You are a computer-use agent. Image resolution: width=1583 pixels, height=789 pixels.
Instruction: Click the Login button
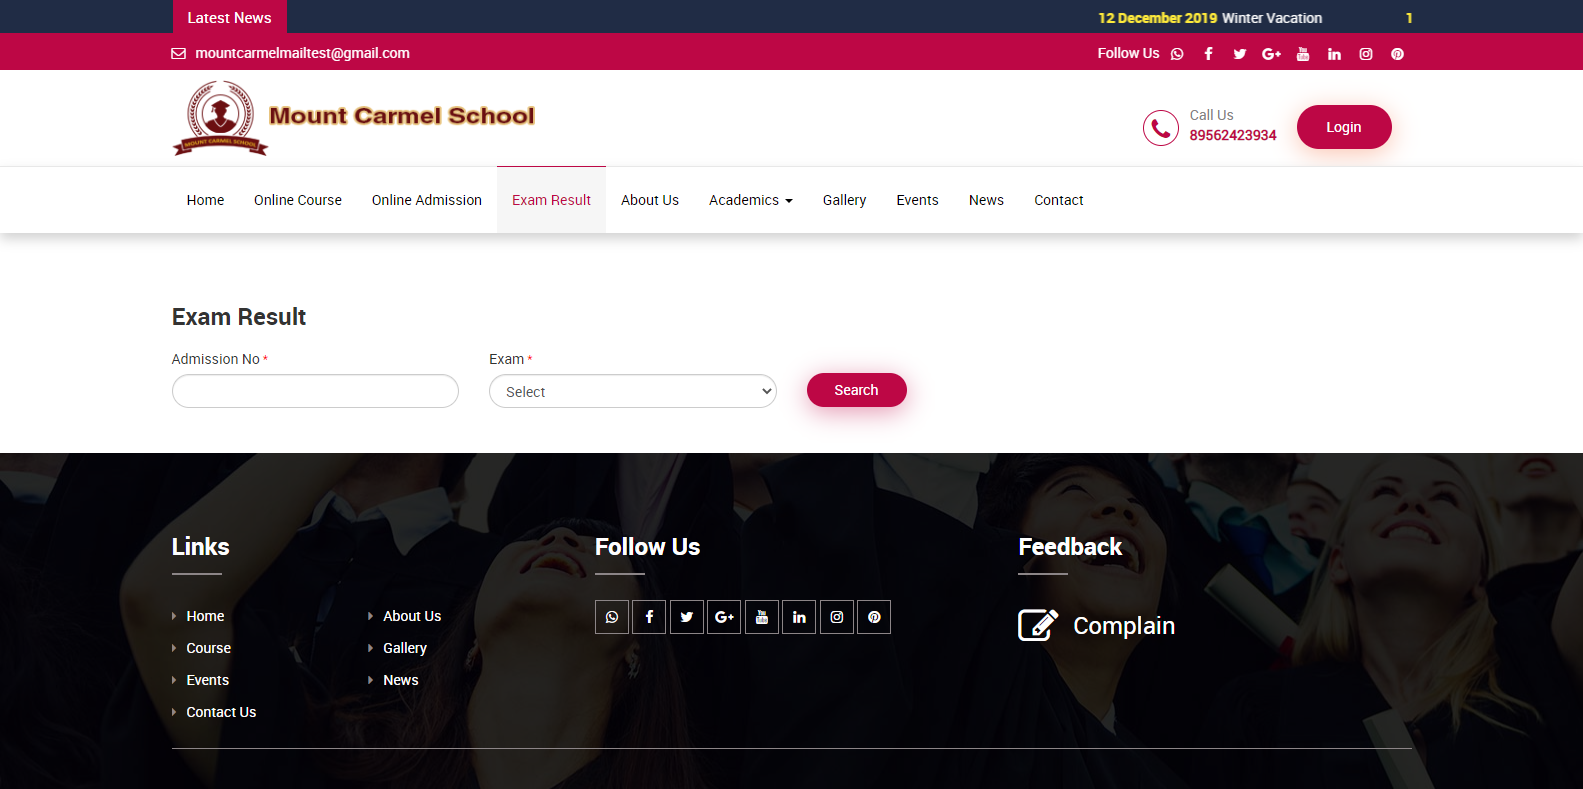pyautogui.click(x=1343, y=127)
